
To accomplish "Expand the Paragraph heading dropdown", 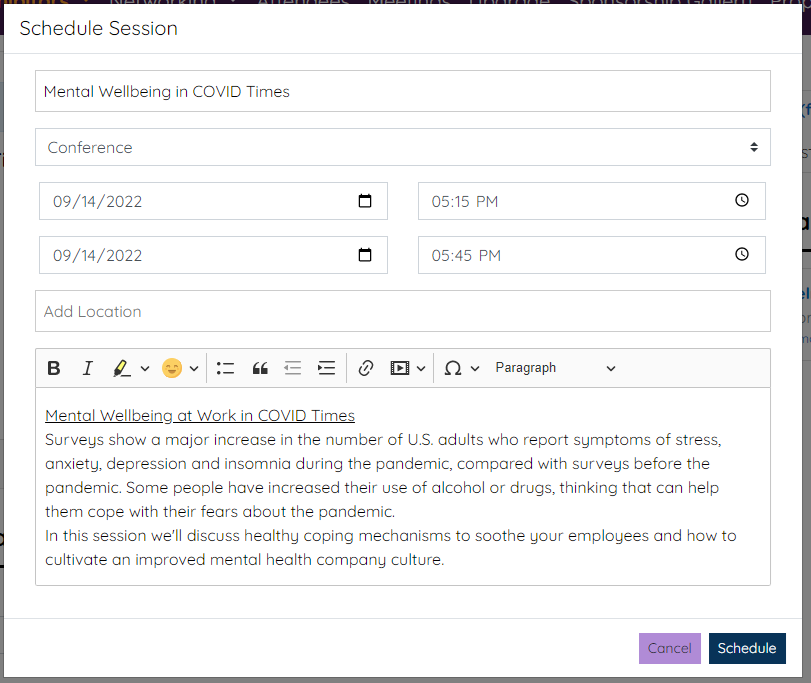I will pyautogui.click(x=555, y=368).
